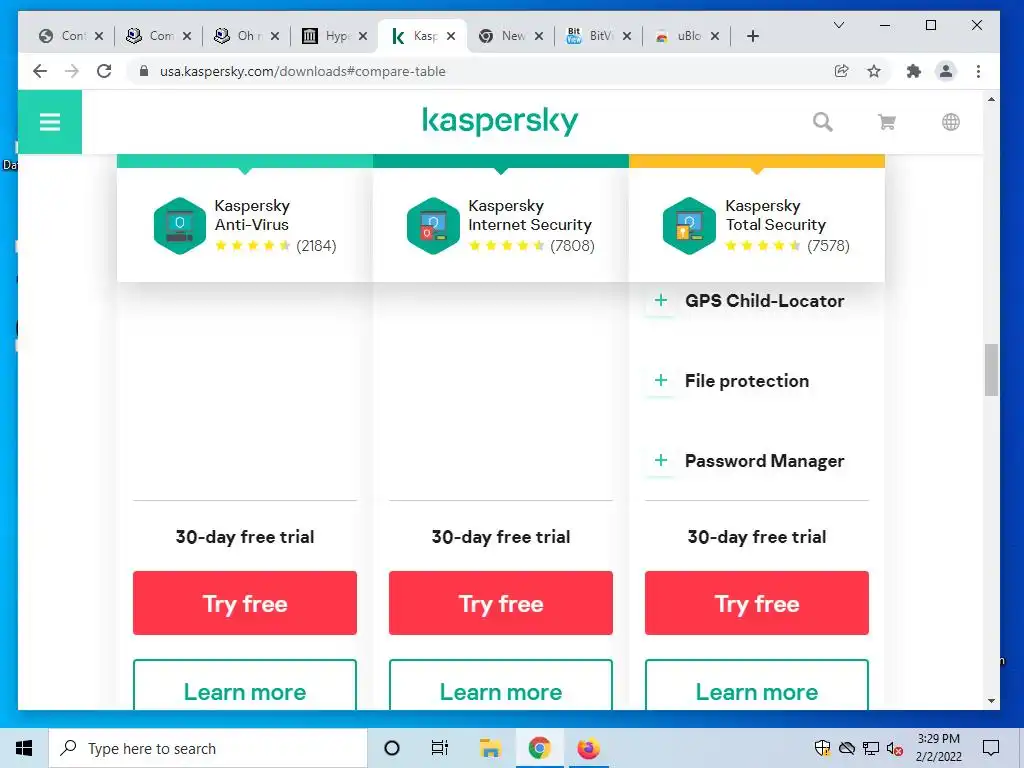Select the Kaspersky Anti-Virus product icon
The width and height of the screenshot is (1024, 768).
(x=180, y=226)
